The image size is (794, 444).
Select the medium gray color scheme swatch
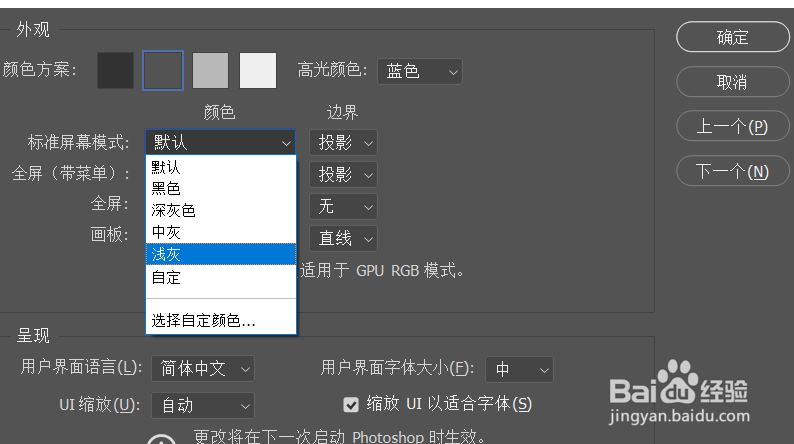coord(211,70)
